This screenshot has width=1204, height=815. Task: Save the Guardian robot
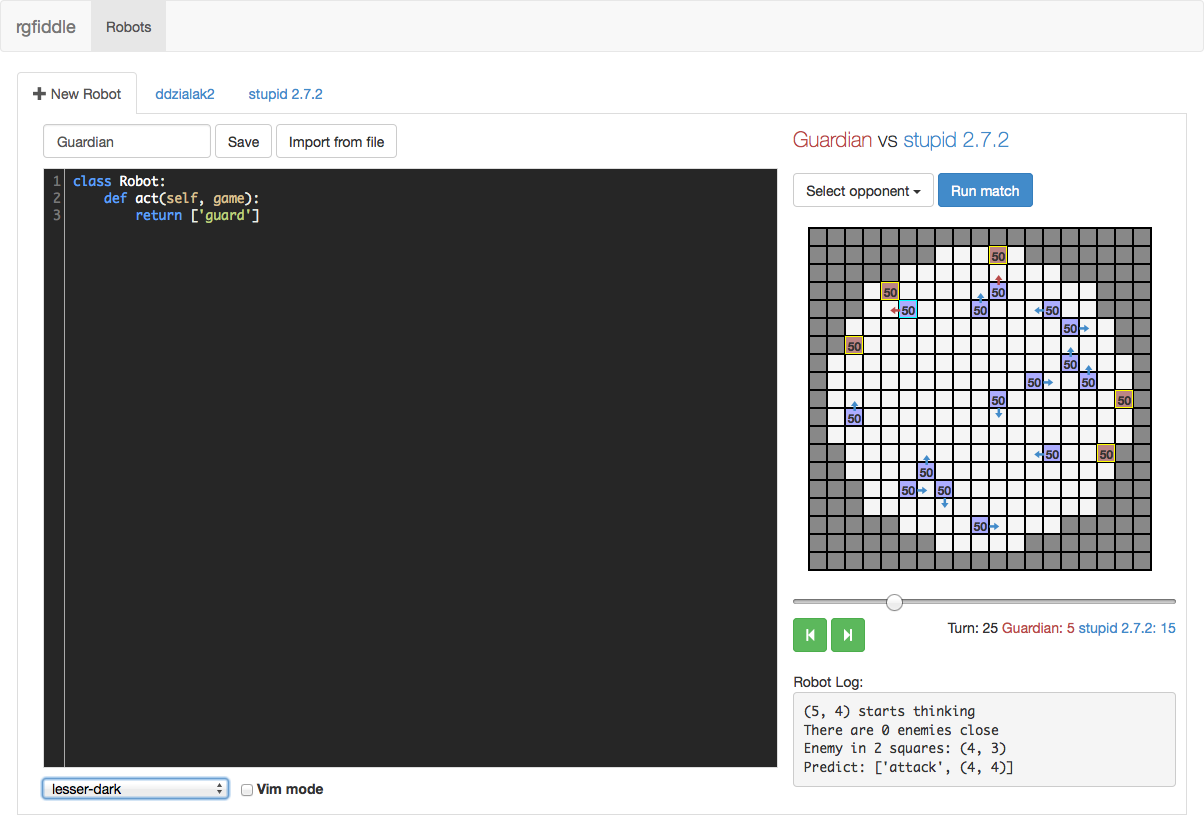(243, 142)
